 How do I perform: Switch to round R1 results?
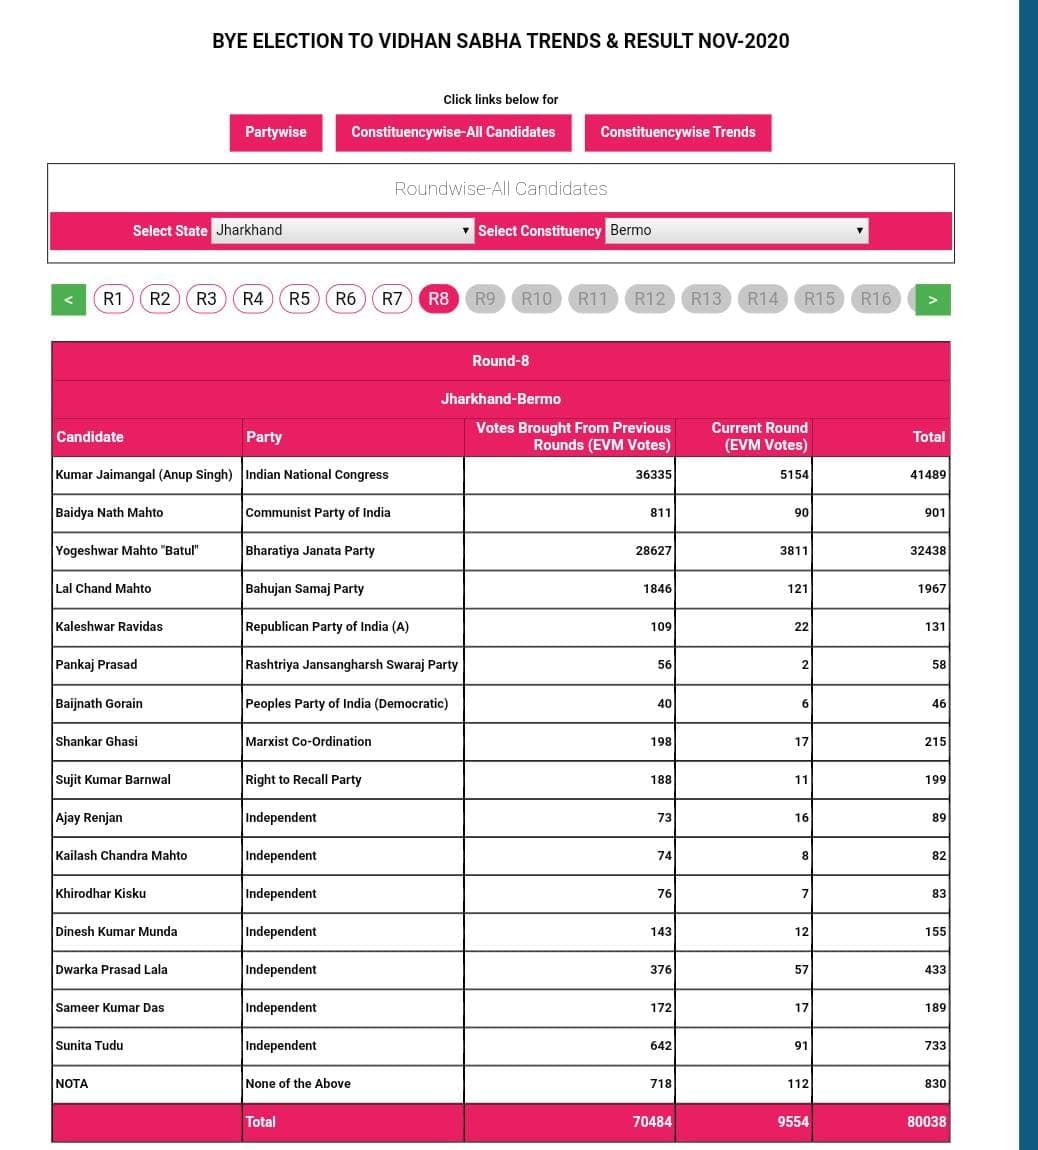[x=114, y=298]
